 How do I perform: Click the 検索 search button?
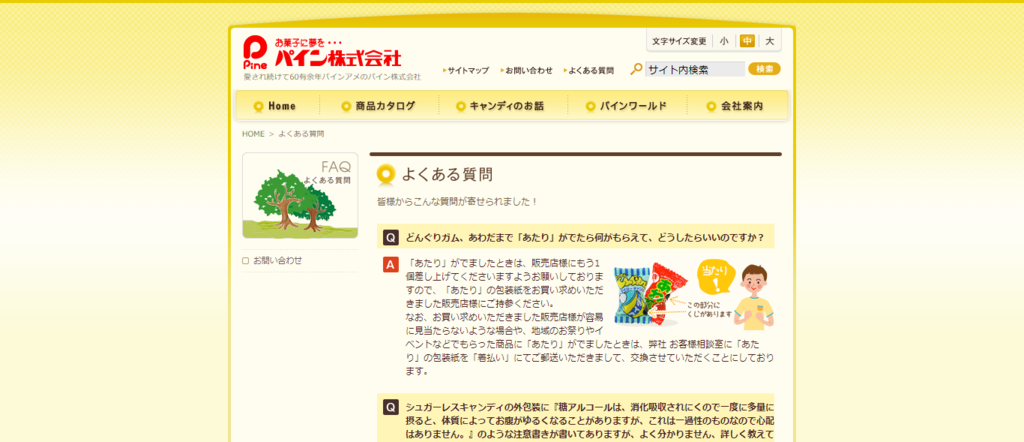point(764,69)
